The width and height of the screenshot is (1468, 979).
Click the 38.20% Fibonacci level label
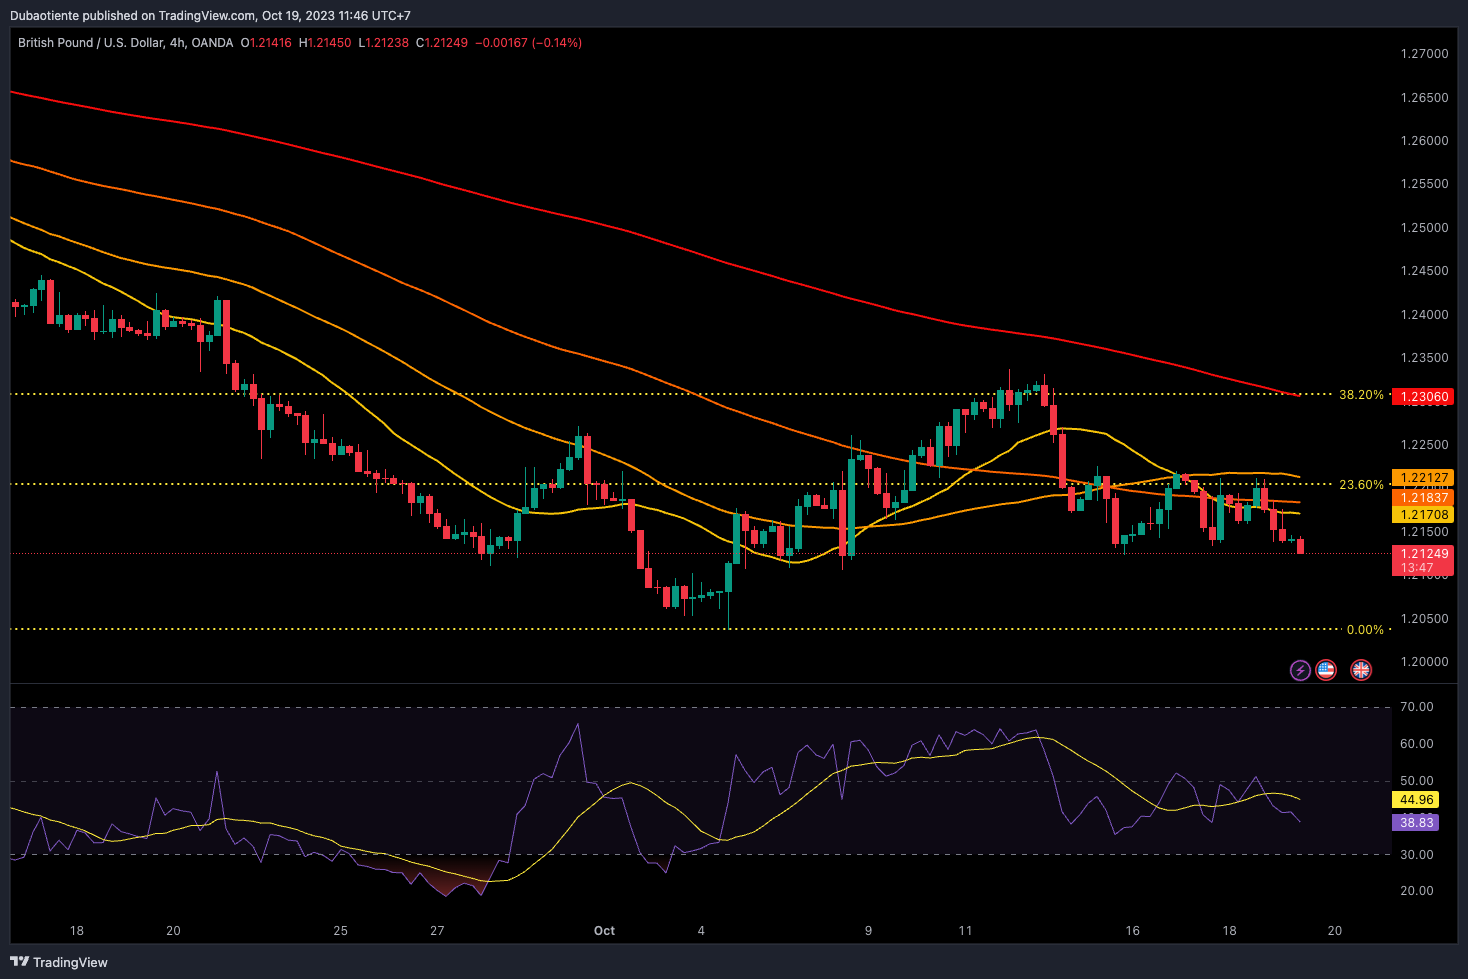(1361, 395)
